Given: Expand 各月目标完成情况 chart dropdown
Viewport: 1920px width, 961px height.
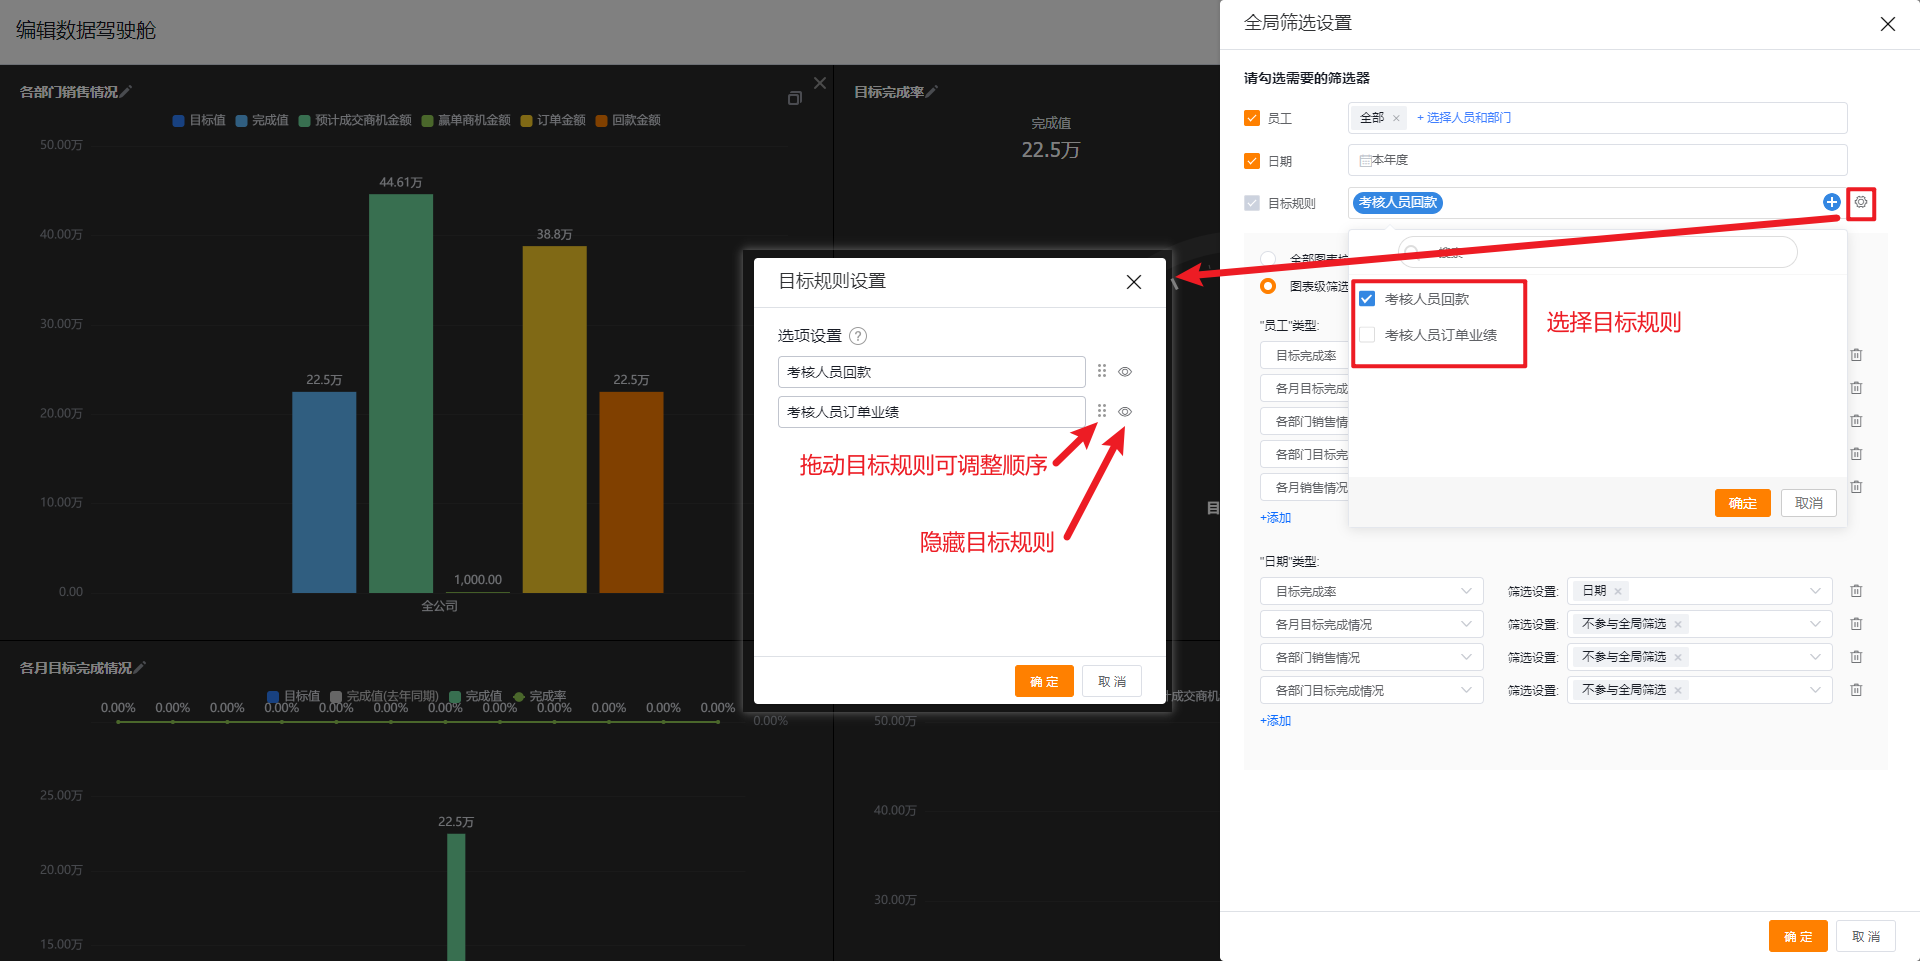Looking at the screenshot, I should 1371,625.
